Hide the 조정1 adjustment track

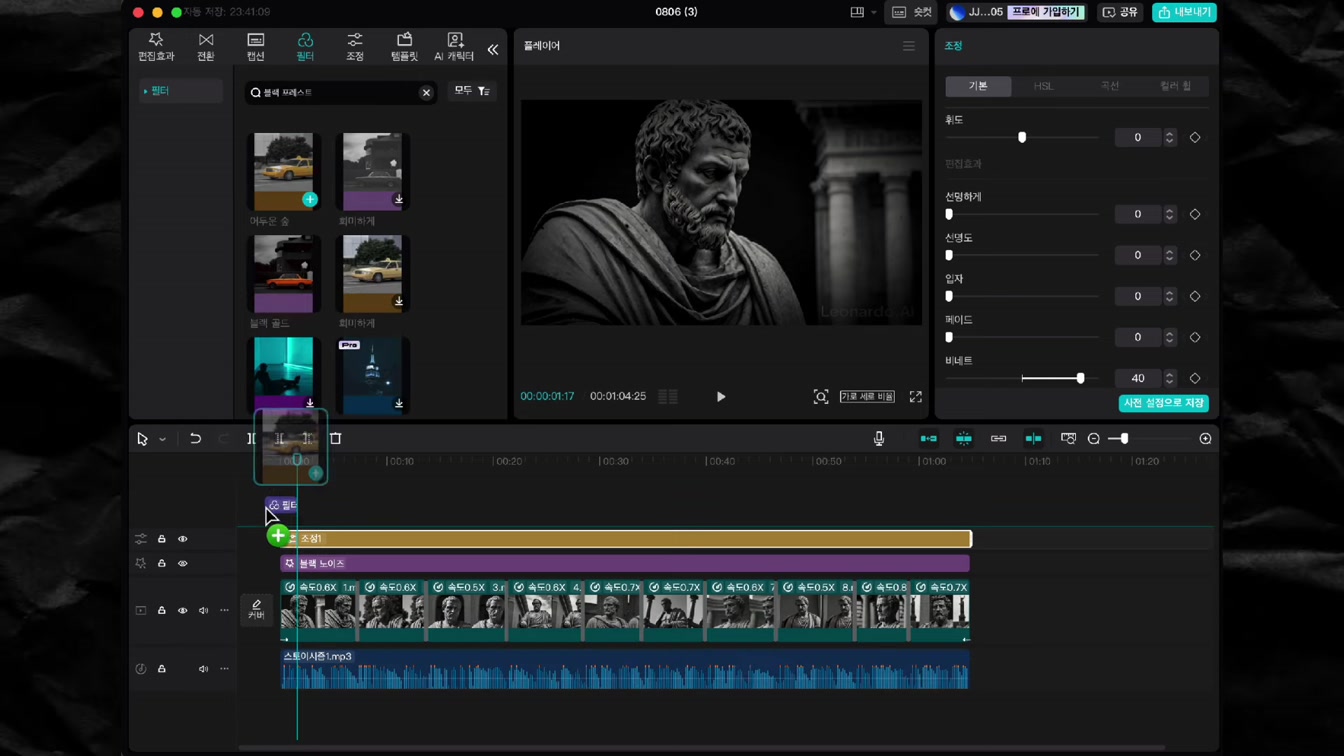183,539
